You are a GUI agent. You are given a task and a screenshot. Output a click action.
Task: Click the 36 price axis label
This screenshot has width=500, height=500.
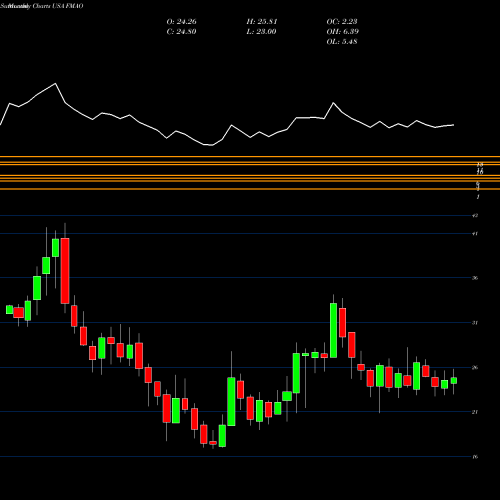click(x=475, y=278)
